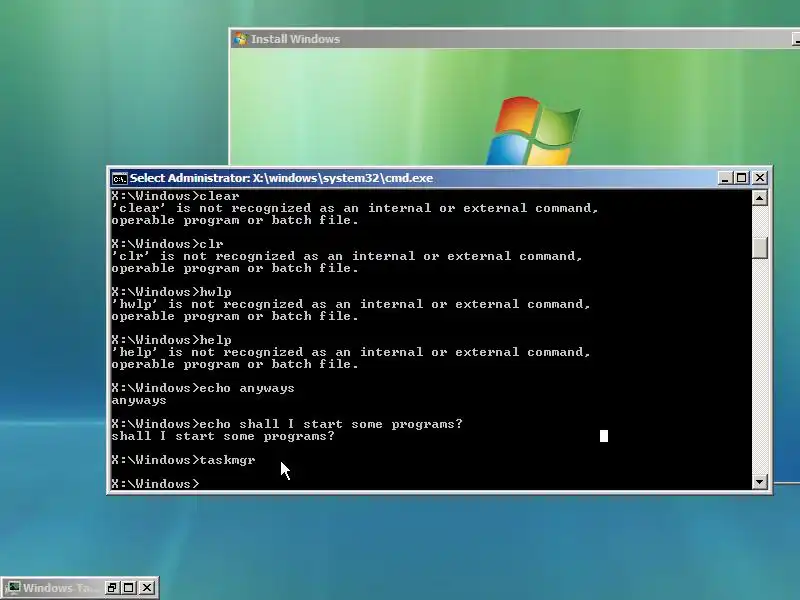Click the minimized Windows Task Manager icon
800x600 pixels.
[x=13, y=588]
